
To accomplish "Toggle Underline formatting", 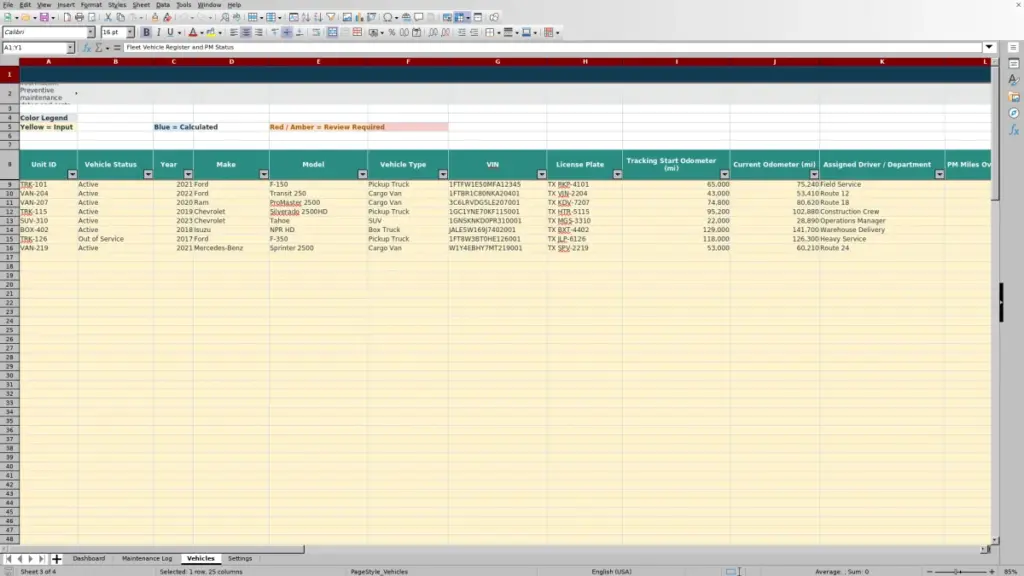I will 170,32.
